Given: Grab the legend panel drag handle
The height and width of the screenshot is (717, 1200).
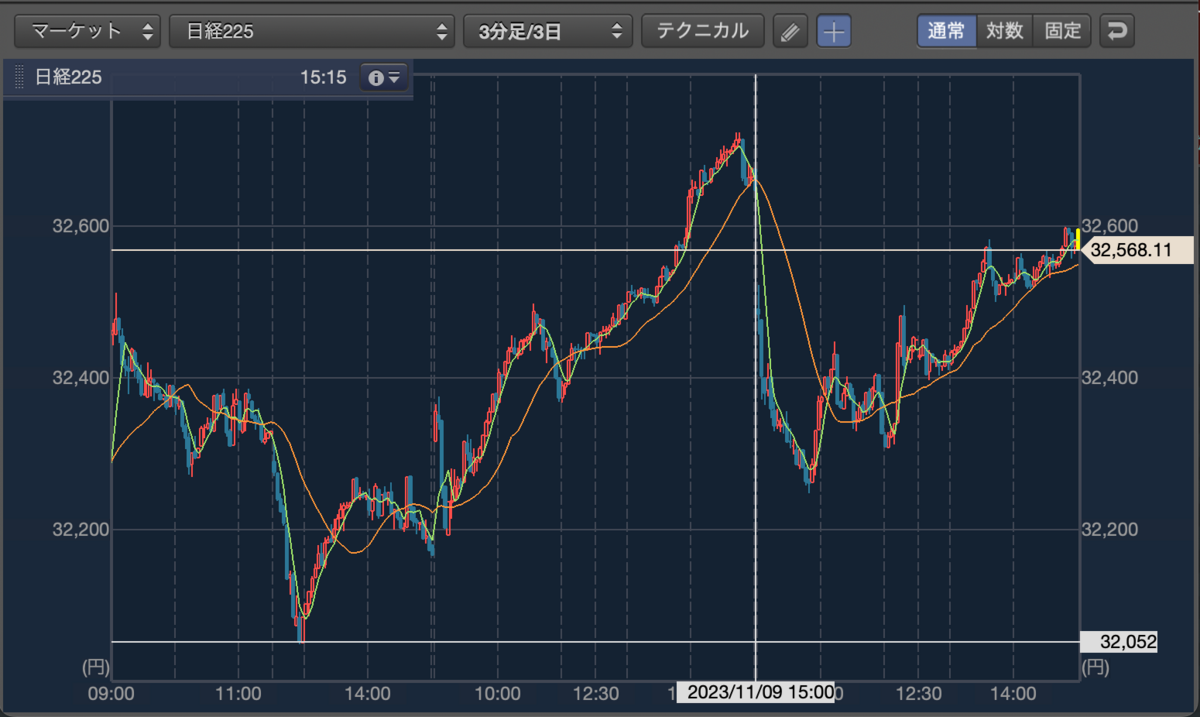Looking at the screenshot, I should [x=18, y=78].
